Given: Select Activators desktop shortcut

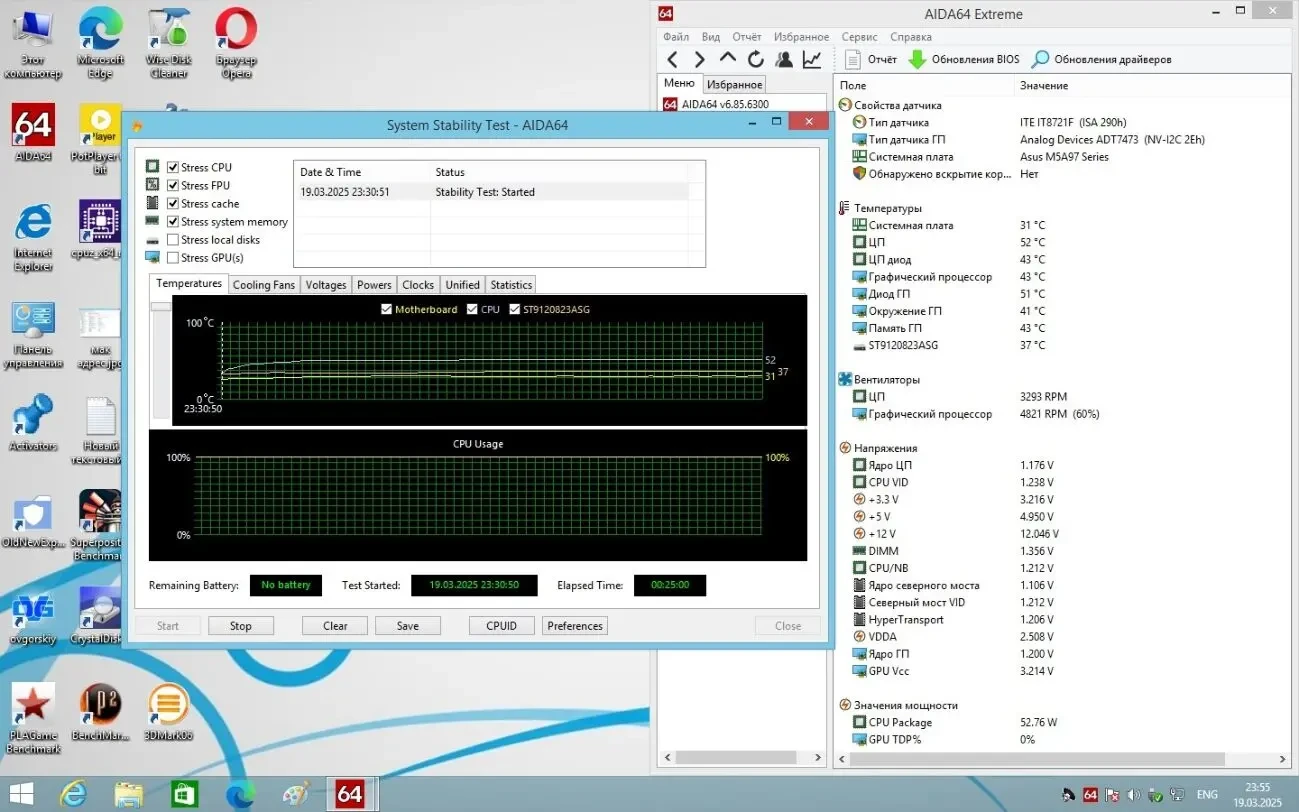Looking at the screenshot, I should coord(33,423).
